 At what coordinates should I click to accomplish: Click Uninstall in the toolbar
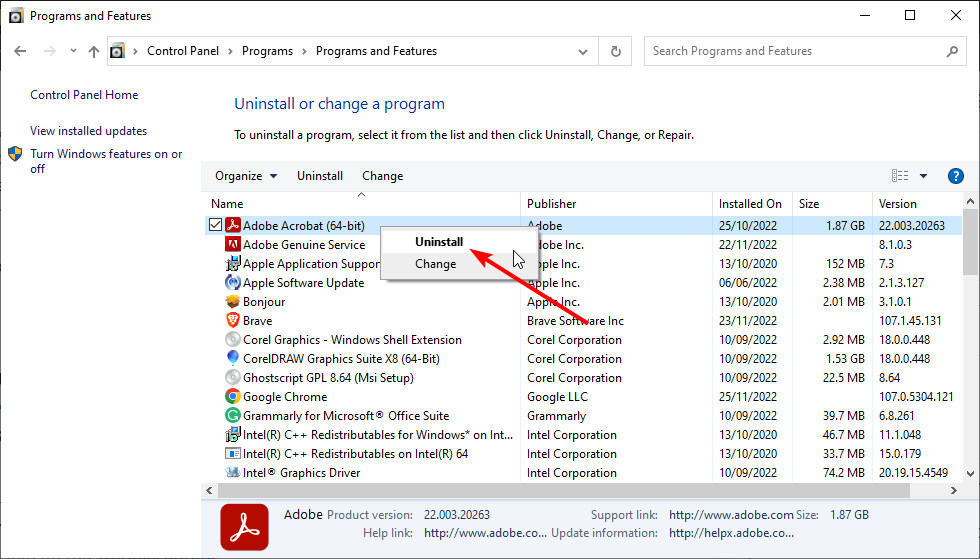pyautogui.click(x=320, y=176)
